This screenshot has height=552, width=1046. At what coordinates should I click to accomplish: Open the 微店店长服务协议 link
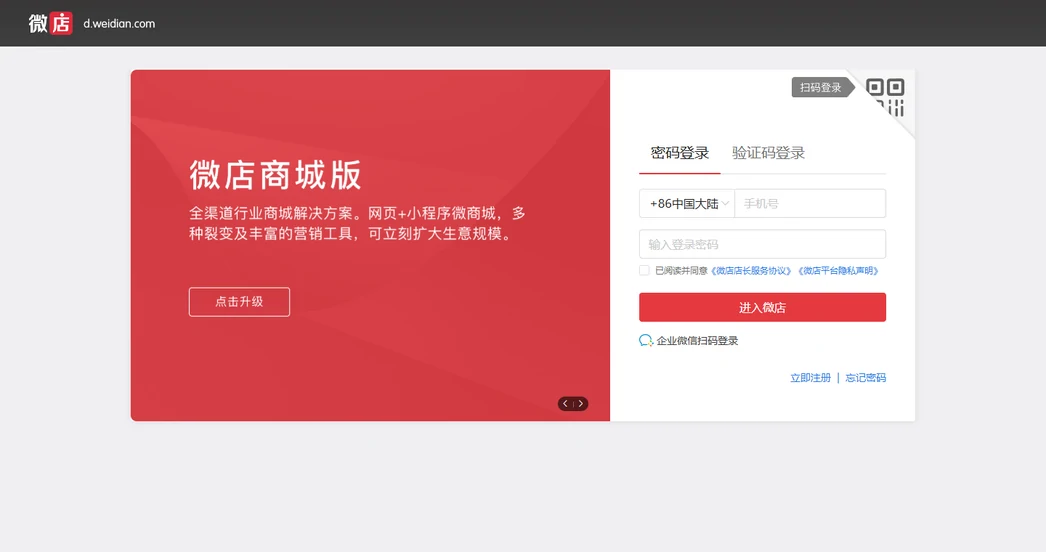[x=752, y=271]
